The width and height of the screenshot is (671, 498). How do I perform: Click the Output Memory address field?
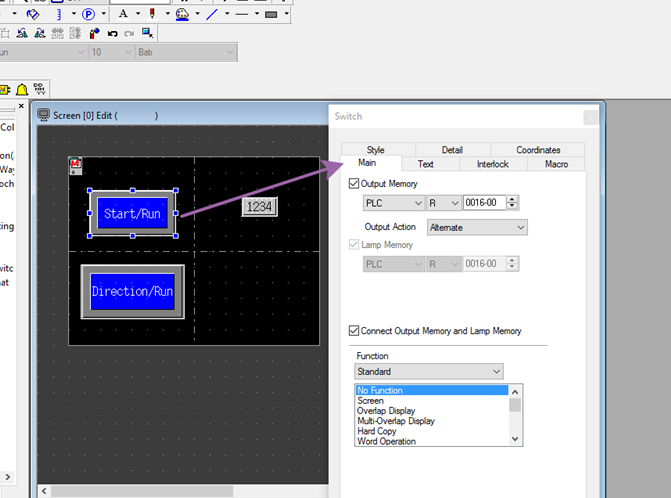pos(484,203)
